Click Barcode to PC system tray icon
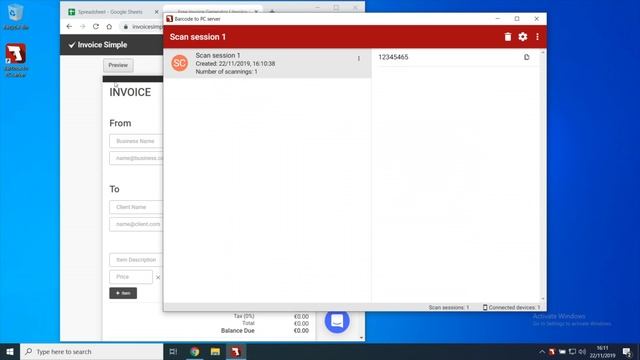The height and width of the screenshot is (360, 640). (x=552, y=352)
